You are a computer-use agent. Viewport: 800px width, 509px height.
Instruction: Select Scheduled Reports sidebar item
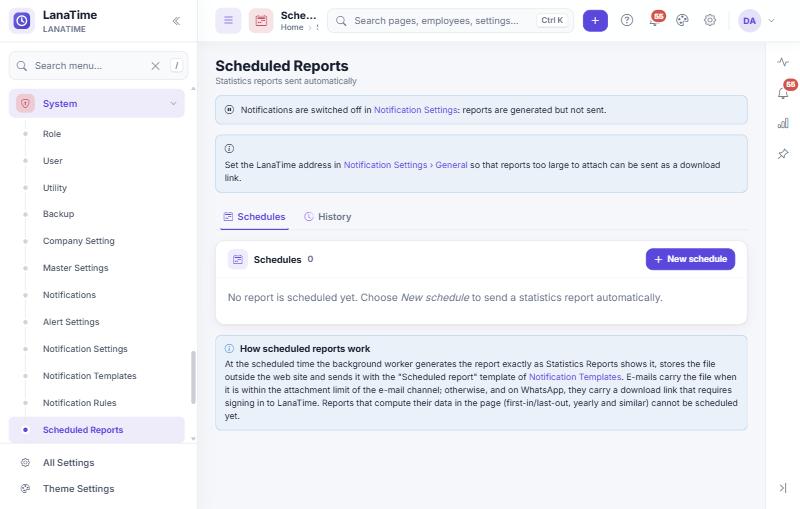tap(97, 430)
